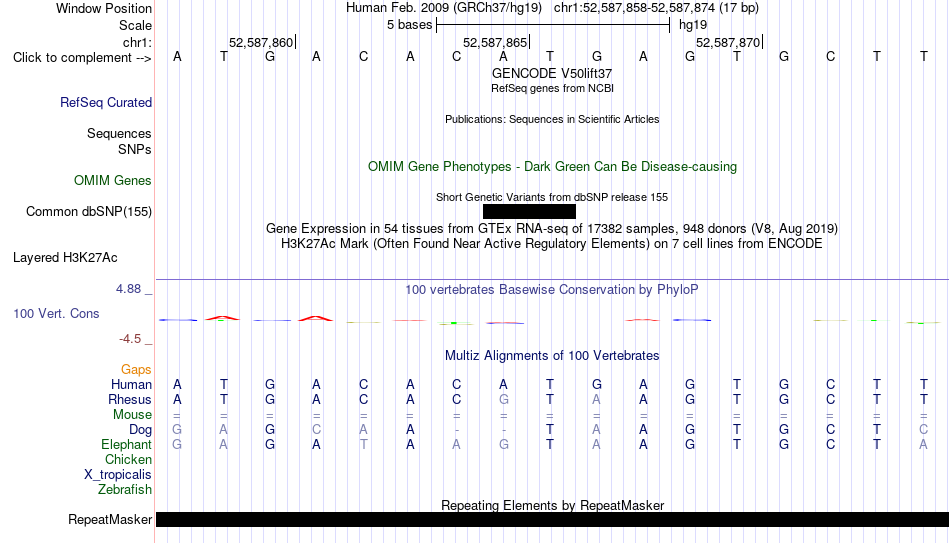
Task: Click the SNPs track label
Action: (135, 149)
